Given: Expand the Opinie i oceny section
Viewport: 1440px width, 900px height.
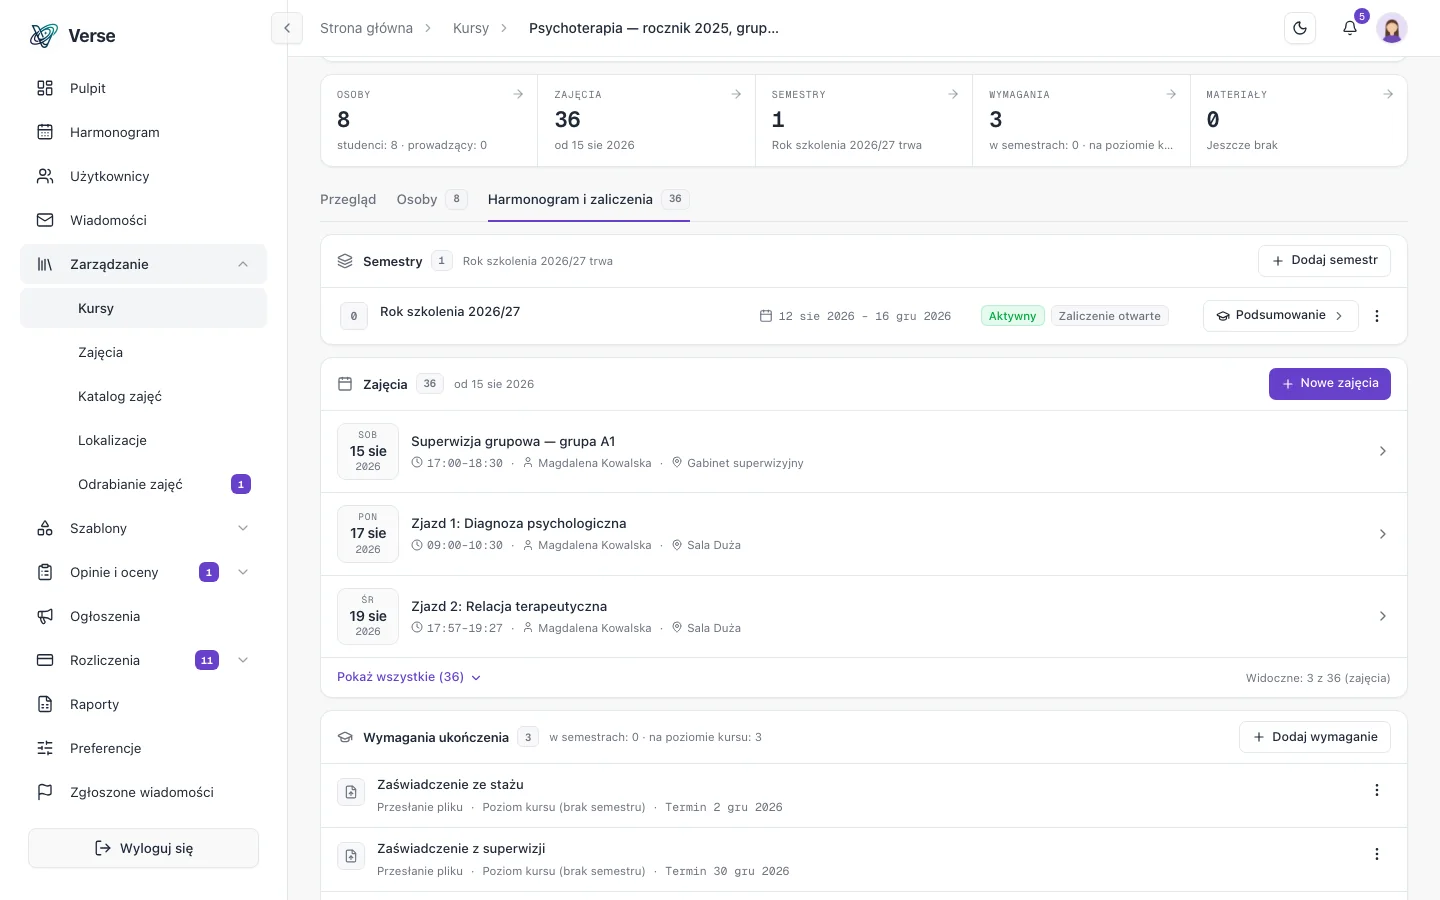Looking at the screenshot, I should coord(144,572).
